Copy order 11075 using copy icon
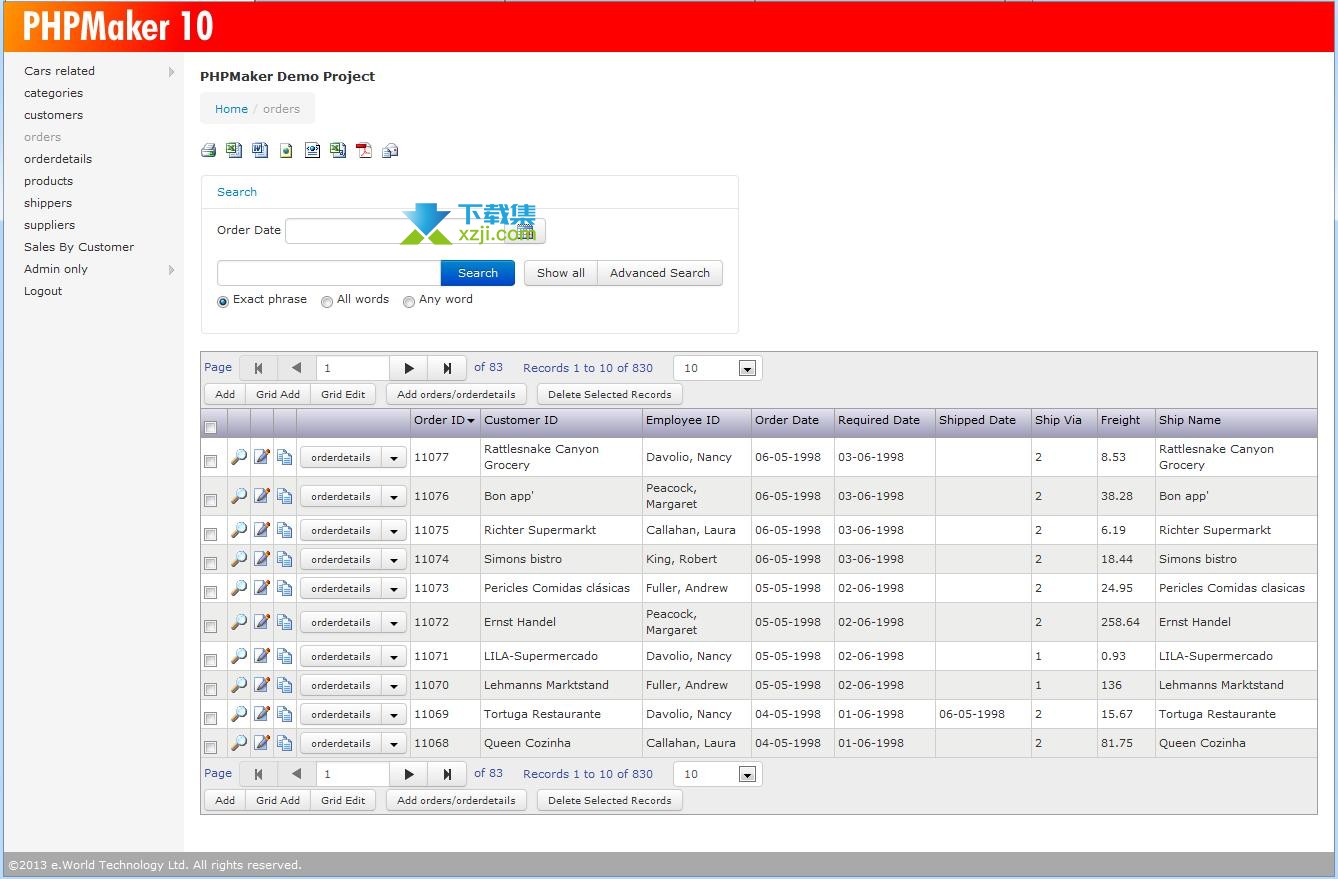The width and height of the screenshot is (1338, 879). 285,530
